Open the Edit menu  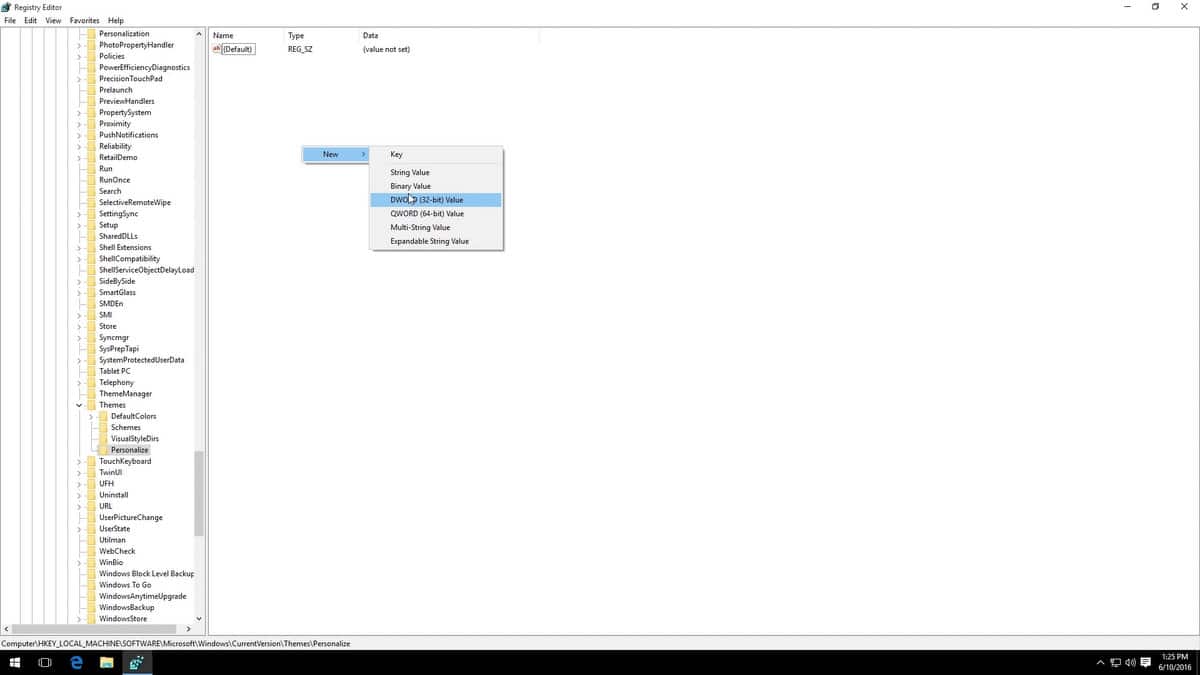point(31,20)
